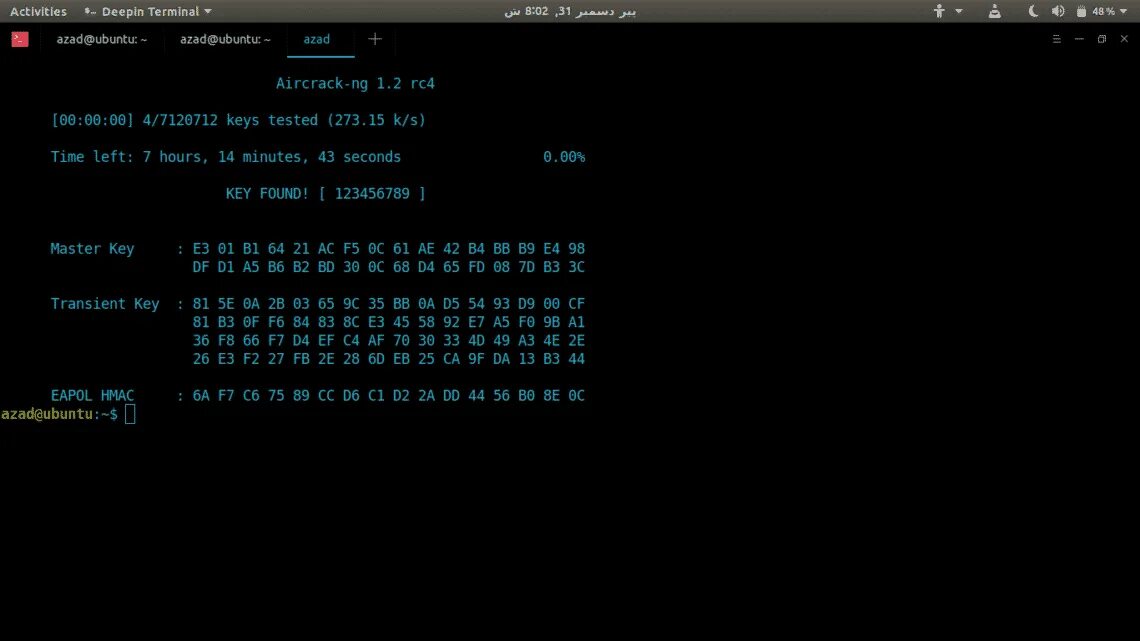
Task: Minimize the terminal window
Action: [x=1079, y=39]
